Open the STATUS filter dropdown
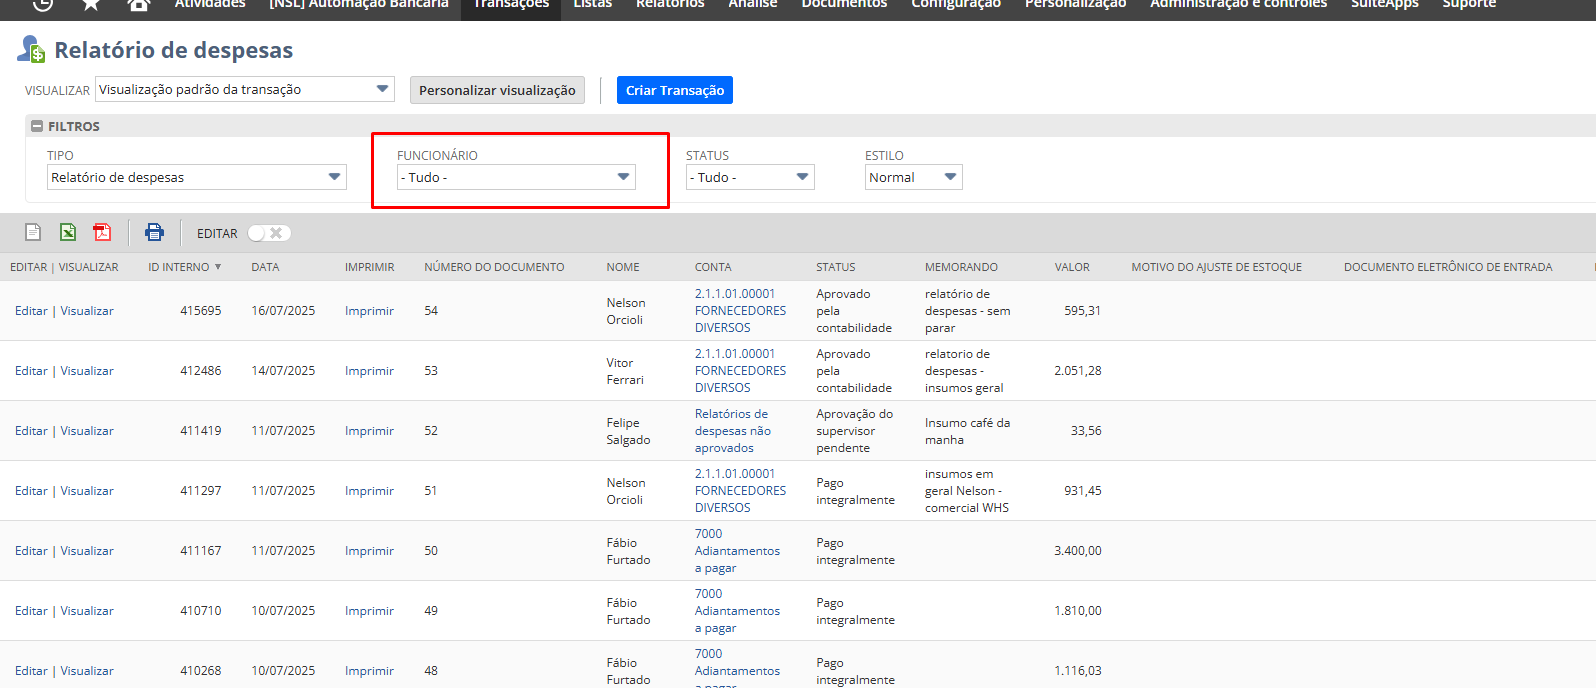Screen dimensions: 1596x688 click(x=749, y=177)
